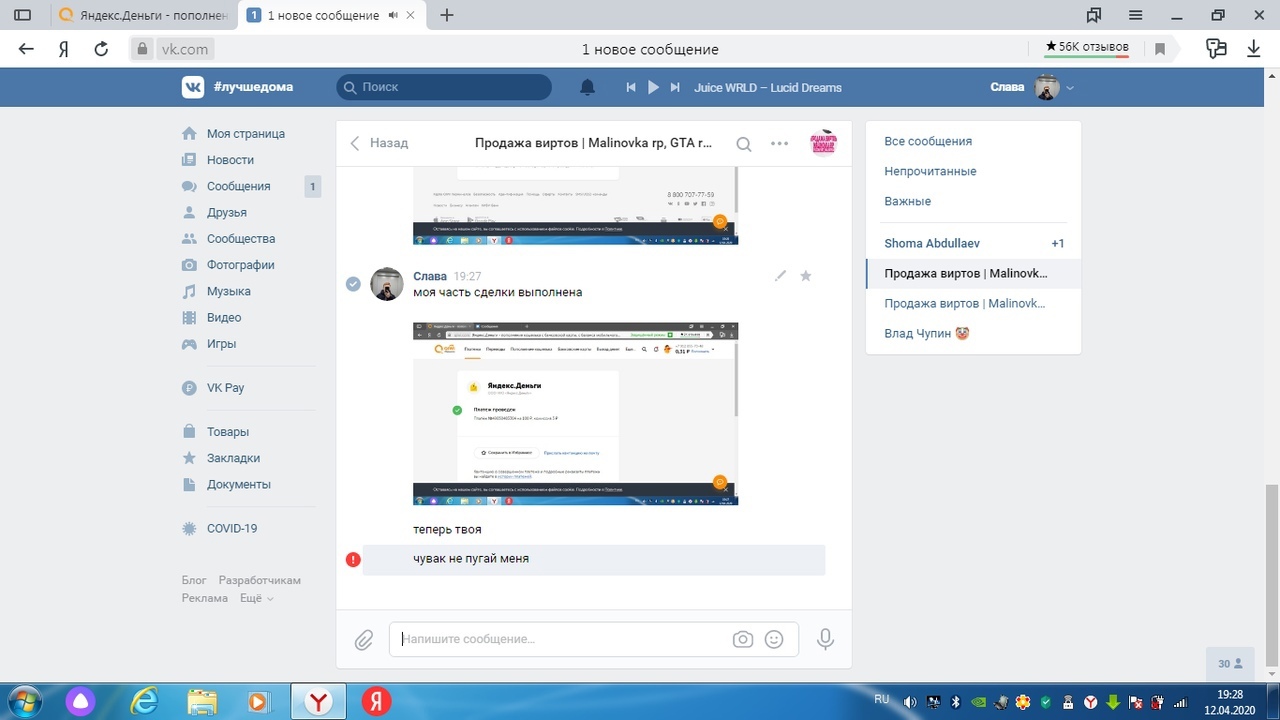Record a voice message with microphone

(825, 640)
